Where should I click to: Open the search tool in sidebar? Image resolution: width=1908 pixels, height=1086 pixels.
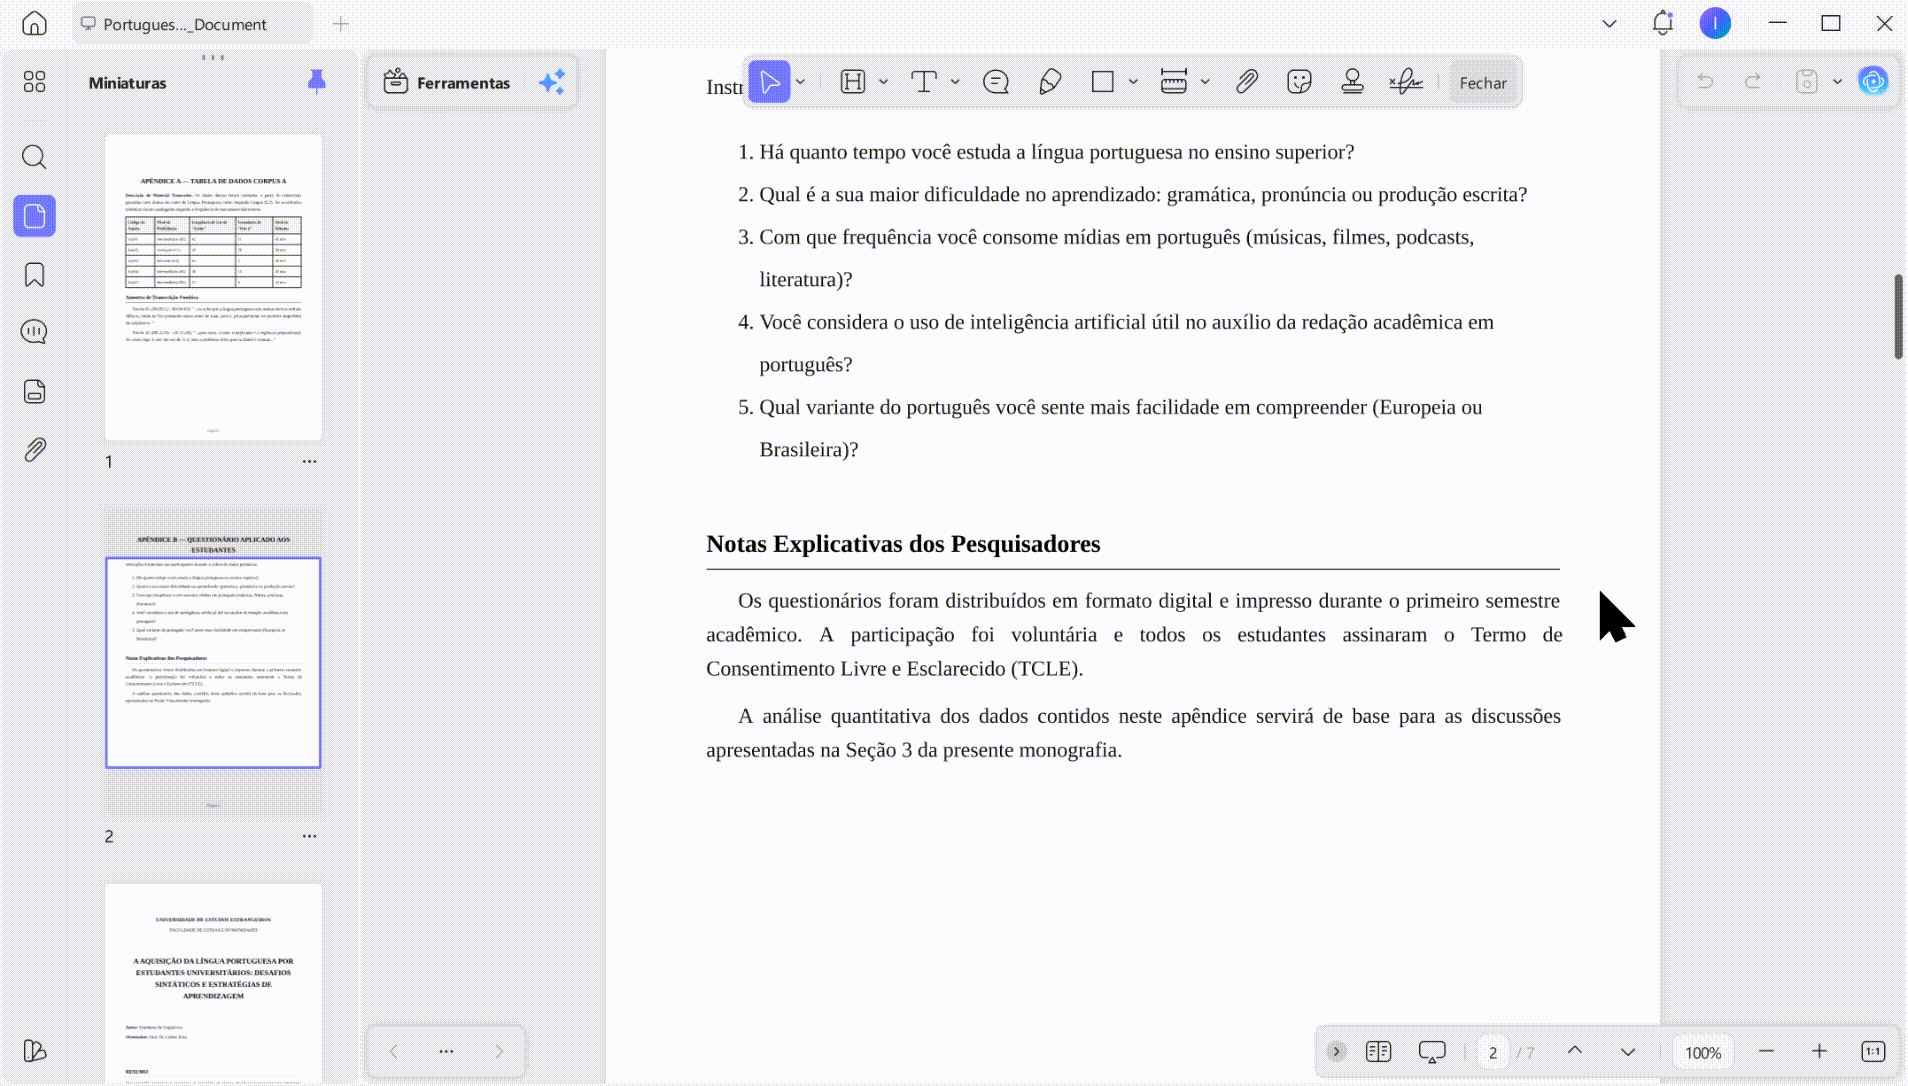click(35, 157)
